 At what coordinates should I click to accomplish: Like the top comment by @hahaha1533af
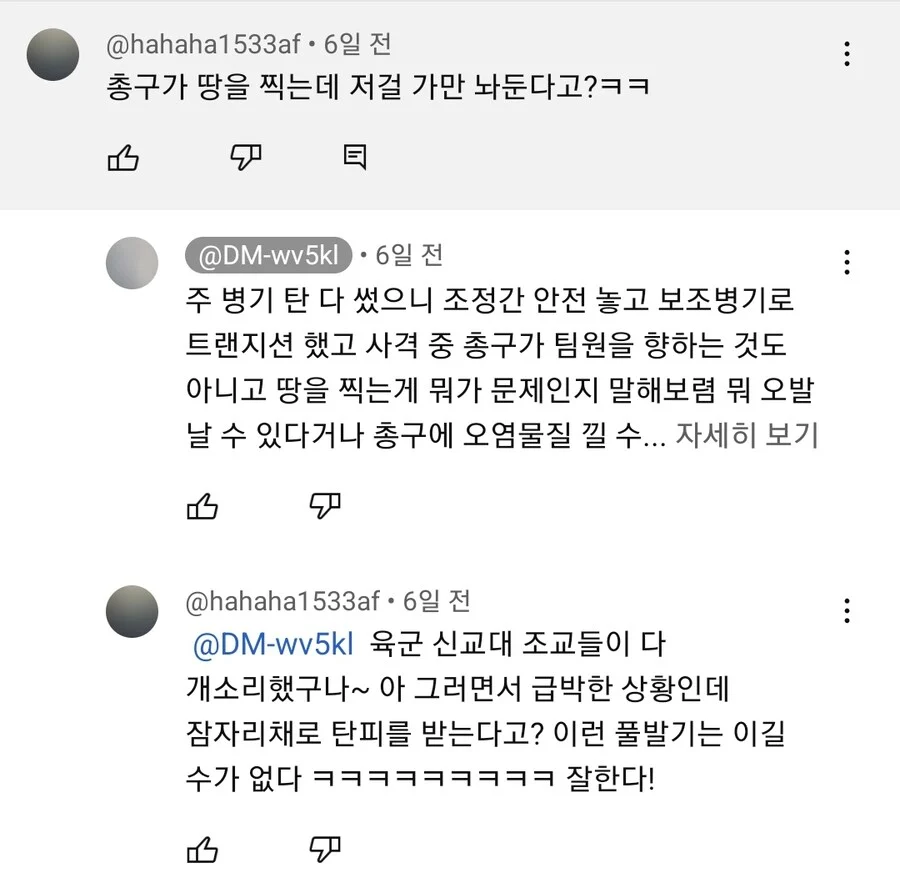coord(123,157)
